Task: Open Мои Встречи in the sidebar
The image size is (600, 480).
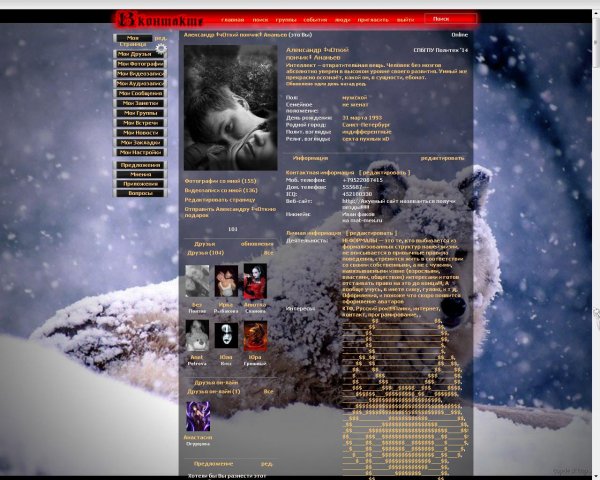Action: tap(140, 123)
